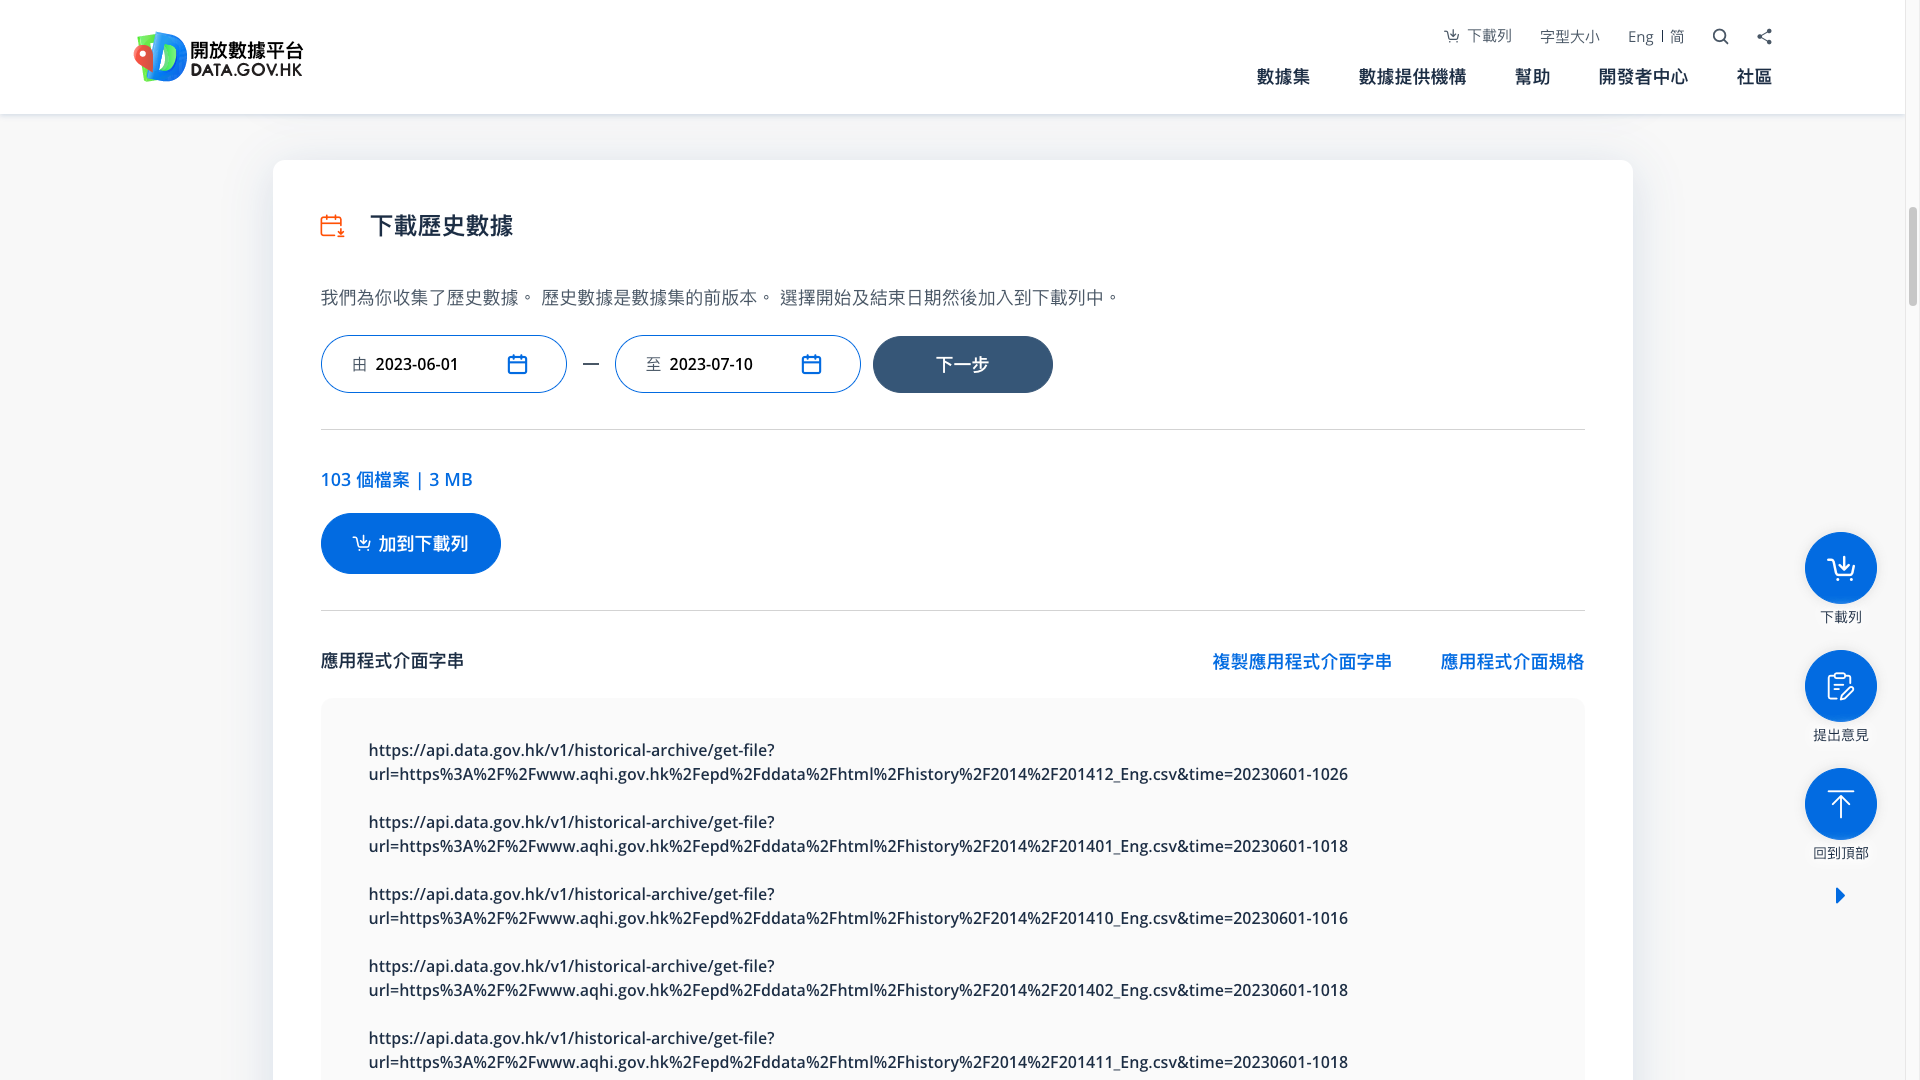
Task: Click 複製應用程式介面字串 link
Action: point(1301,661)
